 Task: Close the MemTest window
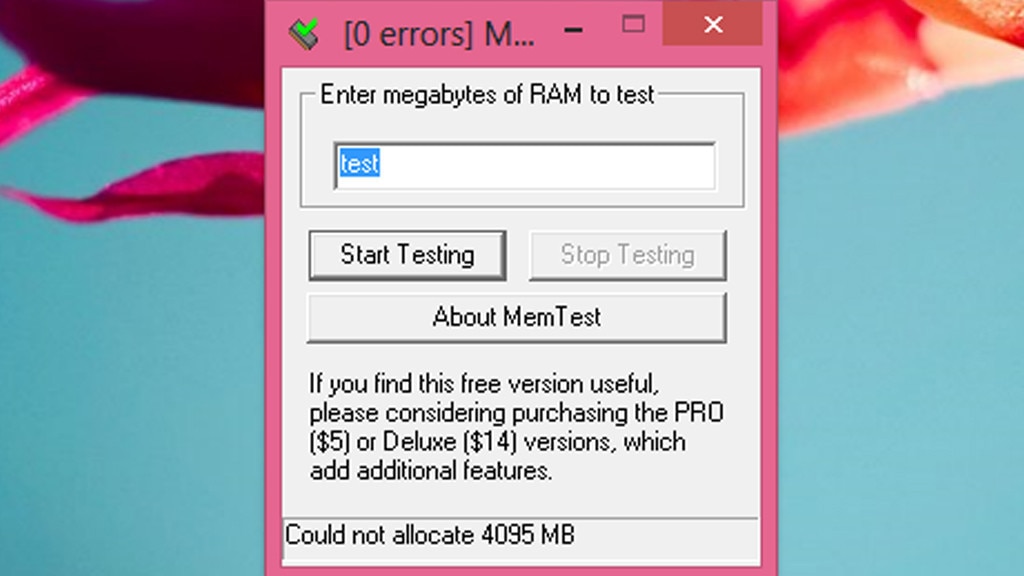pos(713,25)
